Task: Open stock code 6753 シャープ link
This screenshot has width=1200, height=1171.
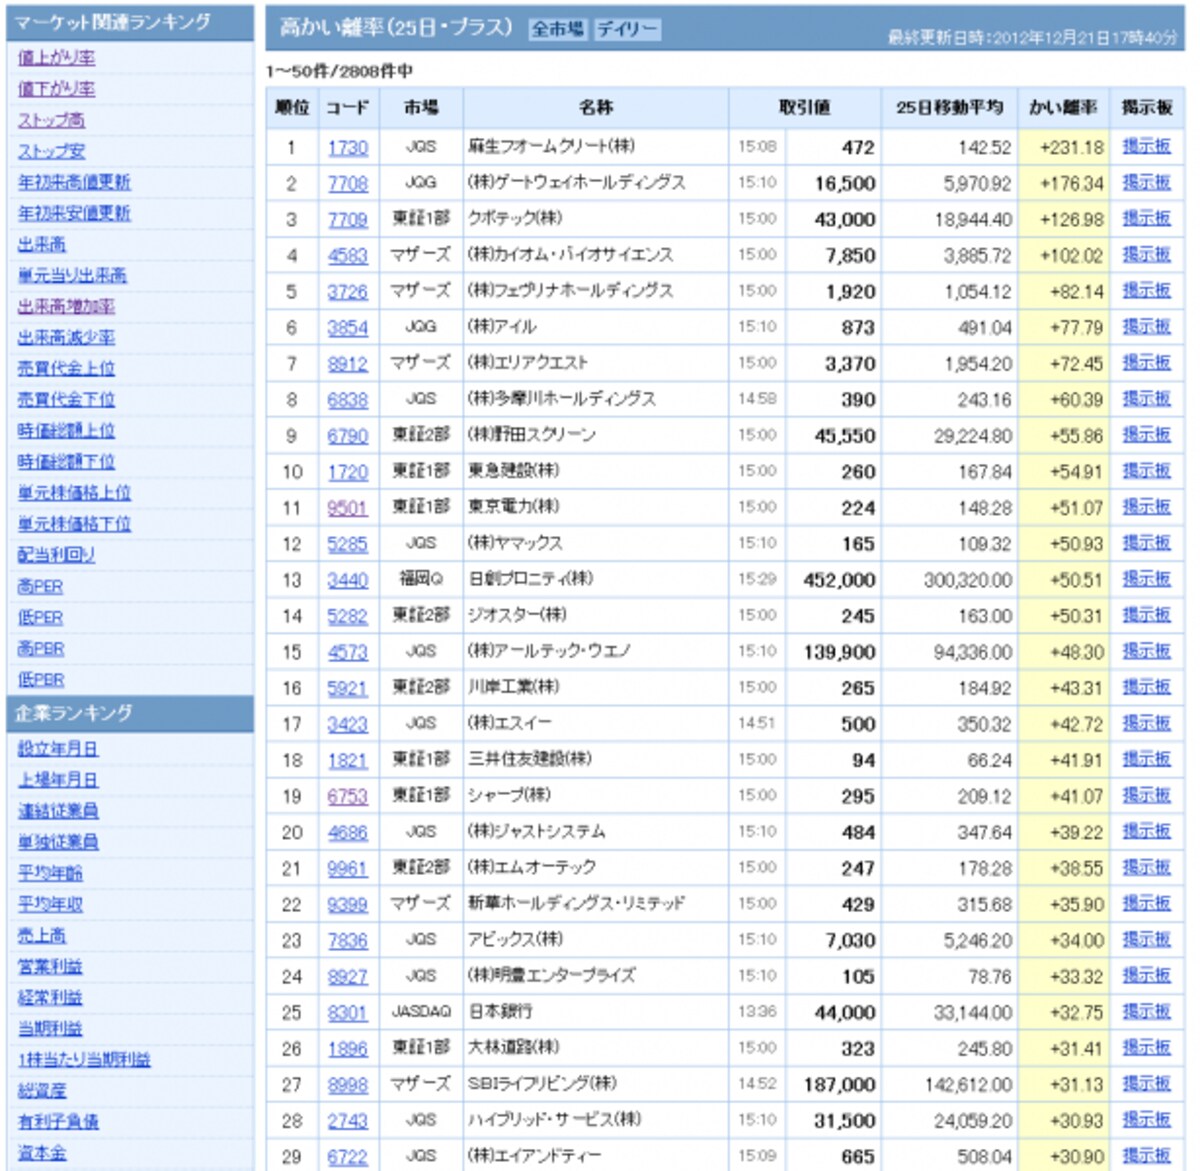Action: pos(347,797)
